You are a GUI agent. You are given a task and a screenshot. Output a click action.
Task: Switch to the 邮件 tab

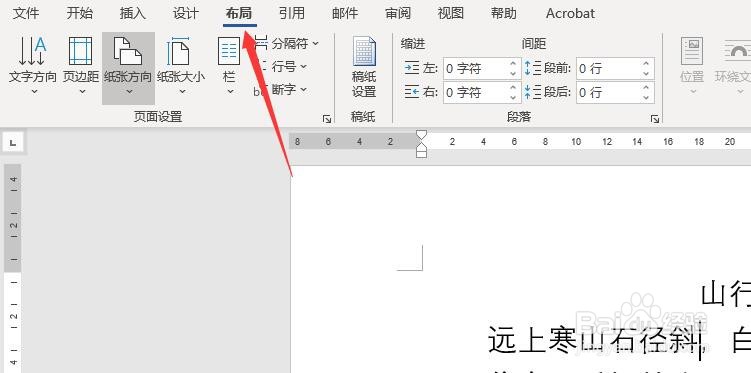pos(345,13)
